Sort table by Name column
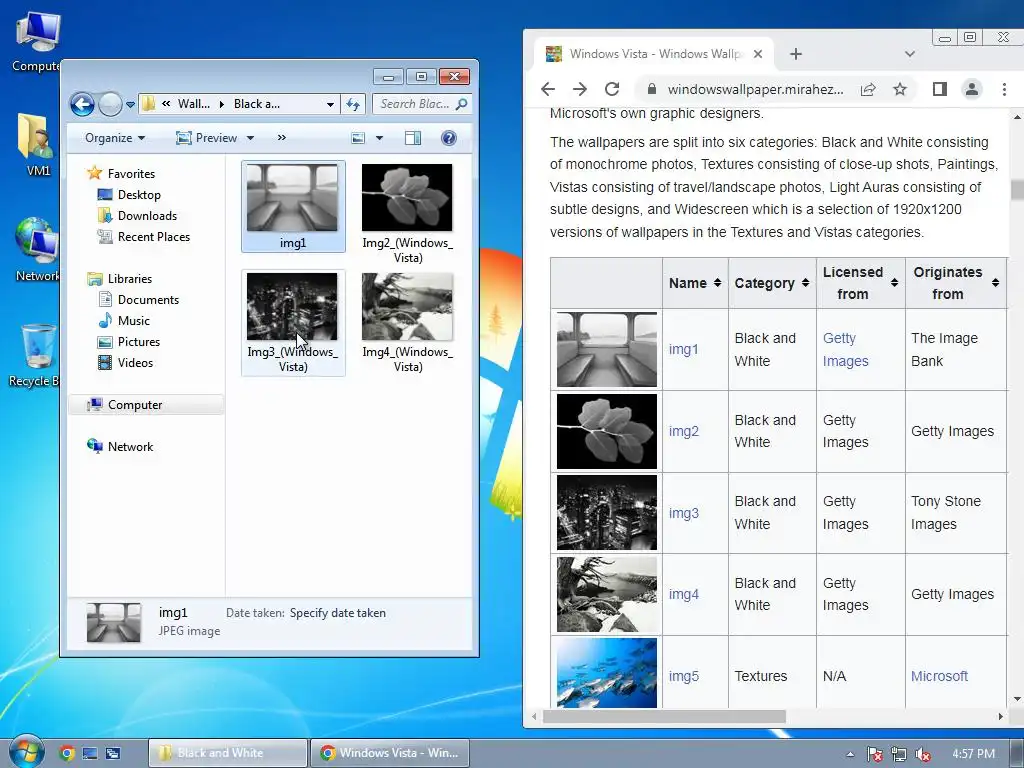1024x768 pixels. 695,283
